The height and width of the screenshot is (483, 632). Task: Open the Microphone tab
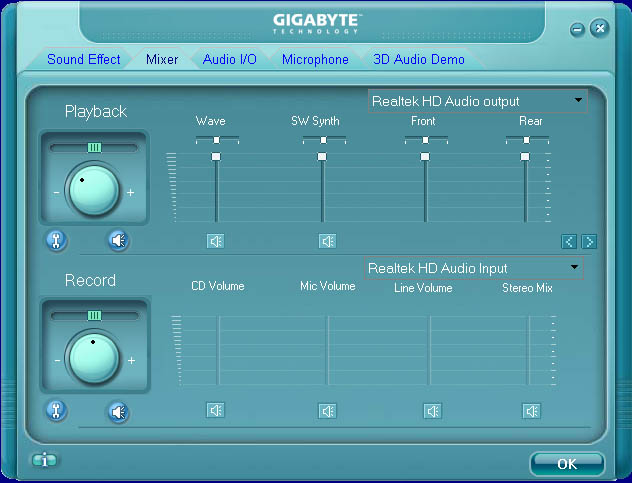coord(315,59)
